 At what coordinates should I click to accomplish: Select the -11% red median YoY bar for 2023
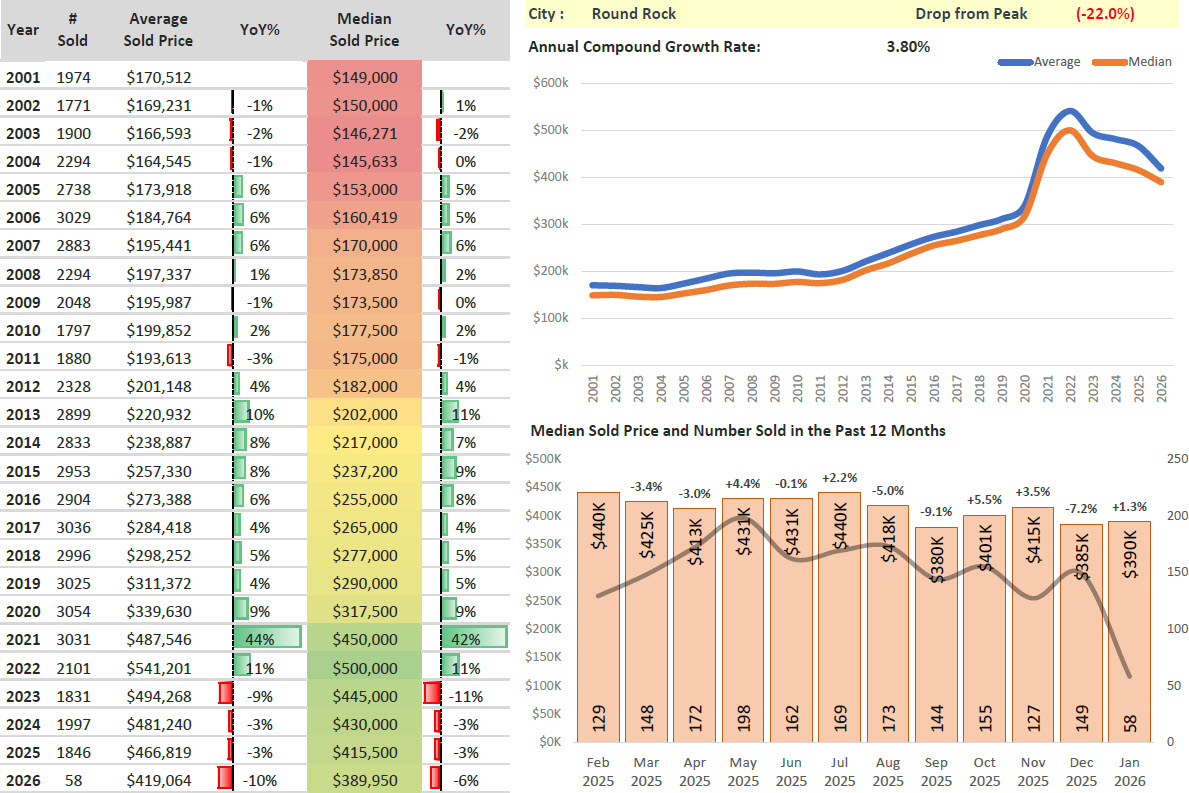pos(432,695)
